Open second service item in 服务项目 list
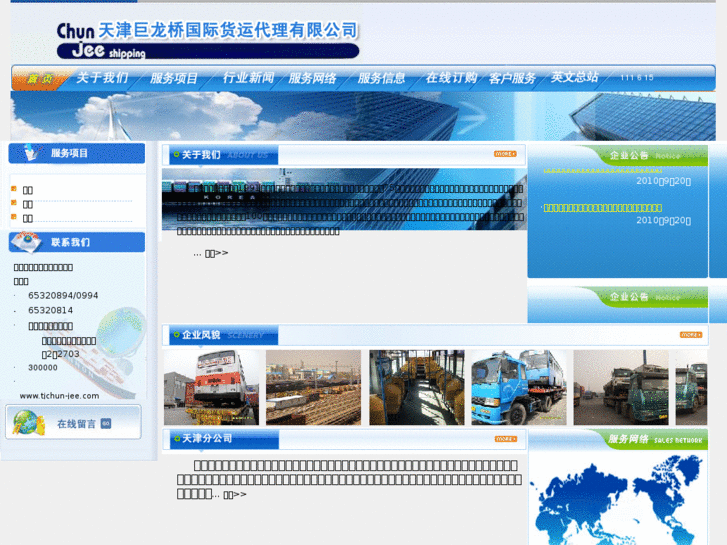Image resolution: width=727 pixels, height=545 pixels. [28, 205]
